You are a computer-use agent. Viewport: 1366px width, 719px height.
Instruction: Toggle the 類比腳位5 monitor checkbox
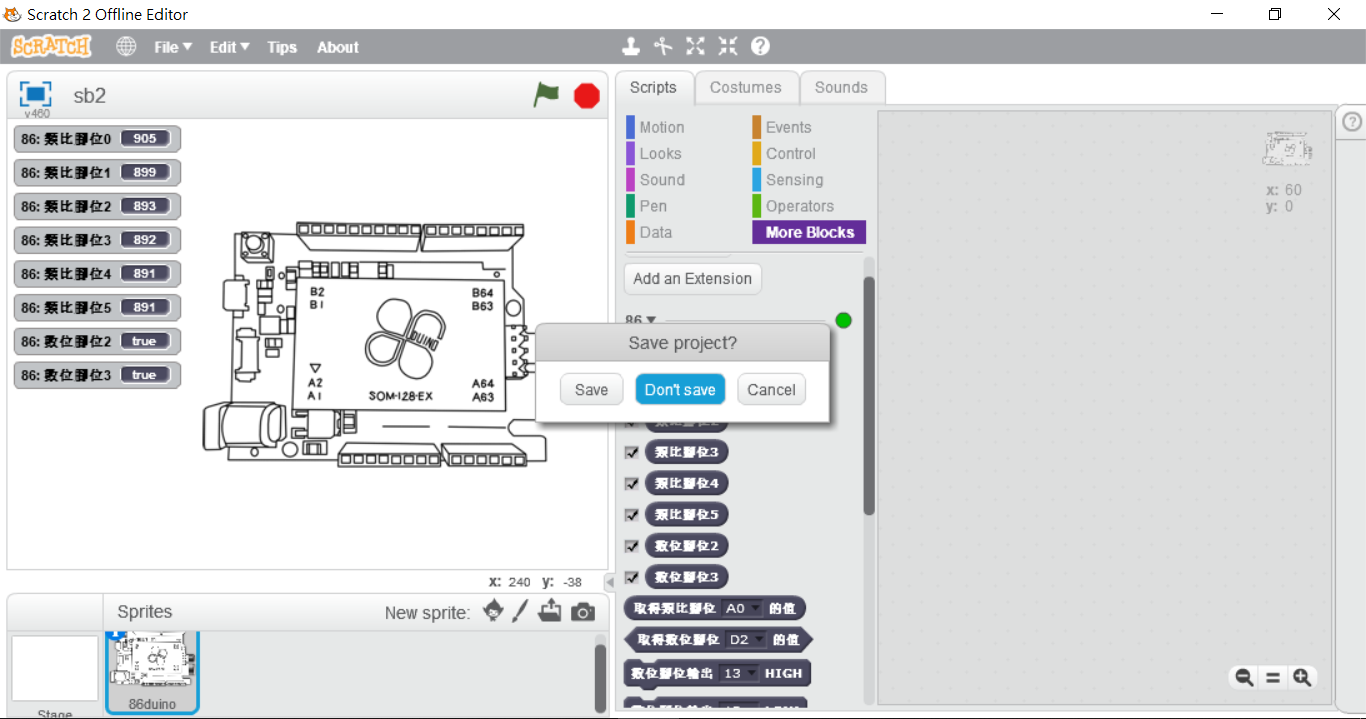[x=631, y=515]
